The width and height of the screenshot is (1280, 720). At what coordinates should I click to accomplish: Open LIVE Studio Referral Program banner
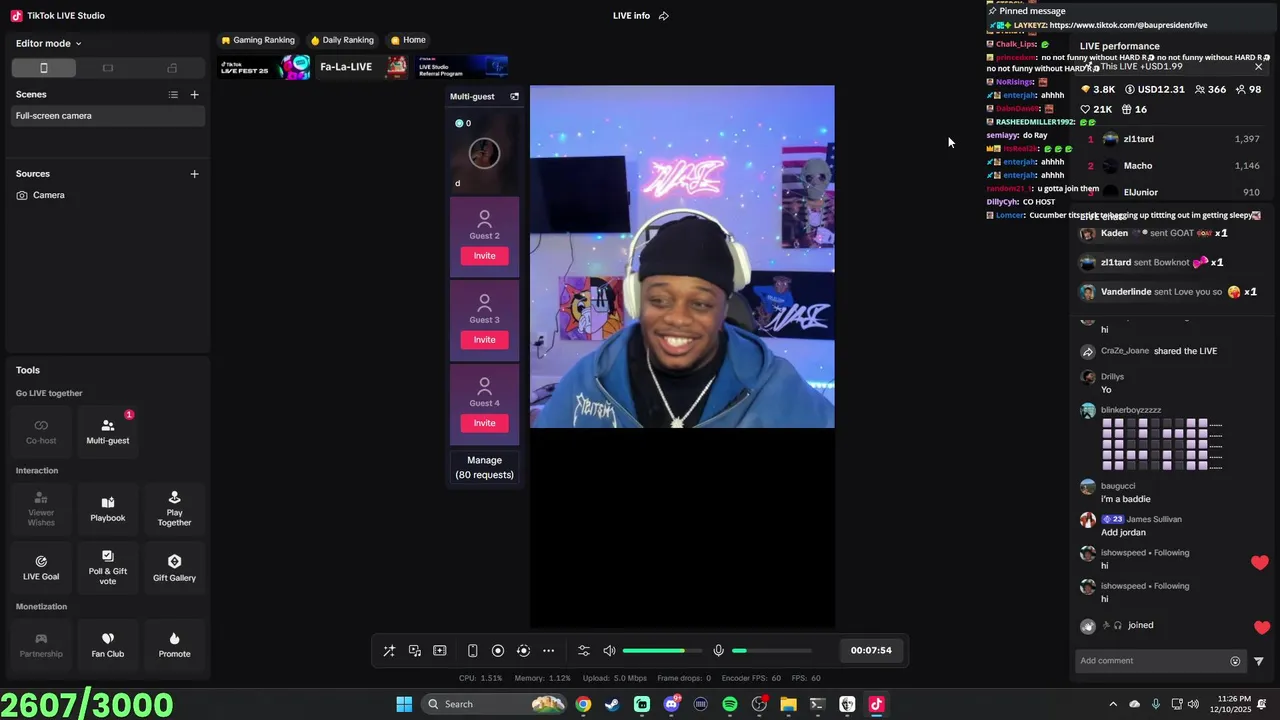pyautogui.click(x=463, y=67)
